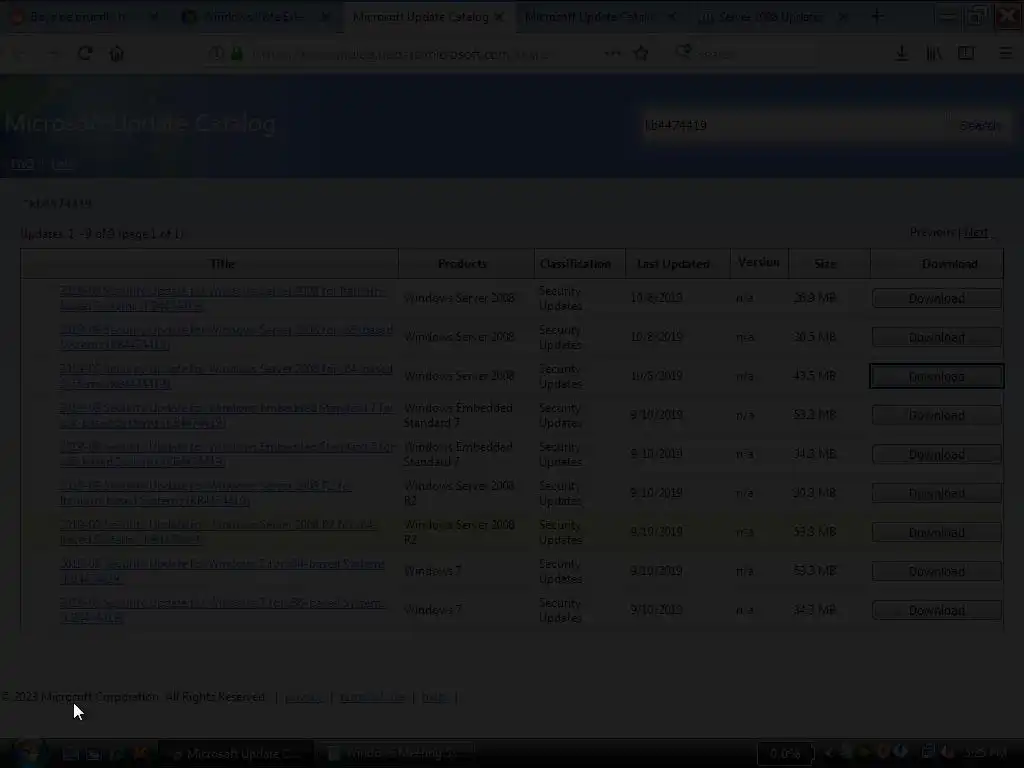Download the 34.3 MB Windows 7 update
Image resolution: width=1024 pixels, height=768 pixels.
[x=936, y=611]
